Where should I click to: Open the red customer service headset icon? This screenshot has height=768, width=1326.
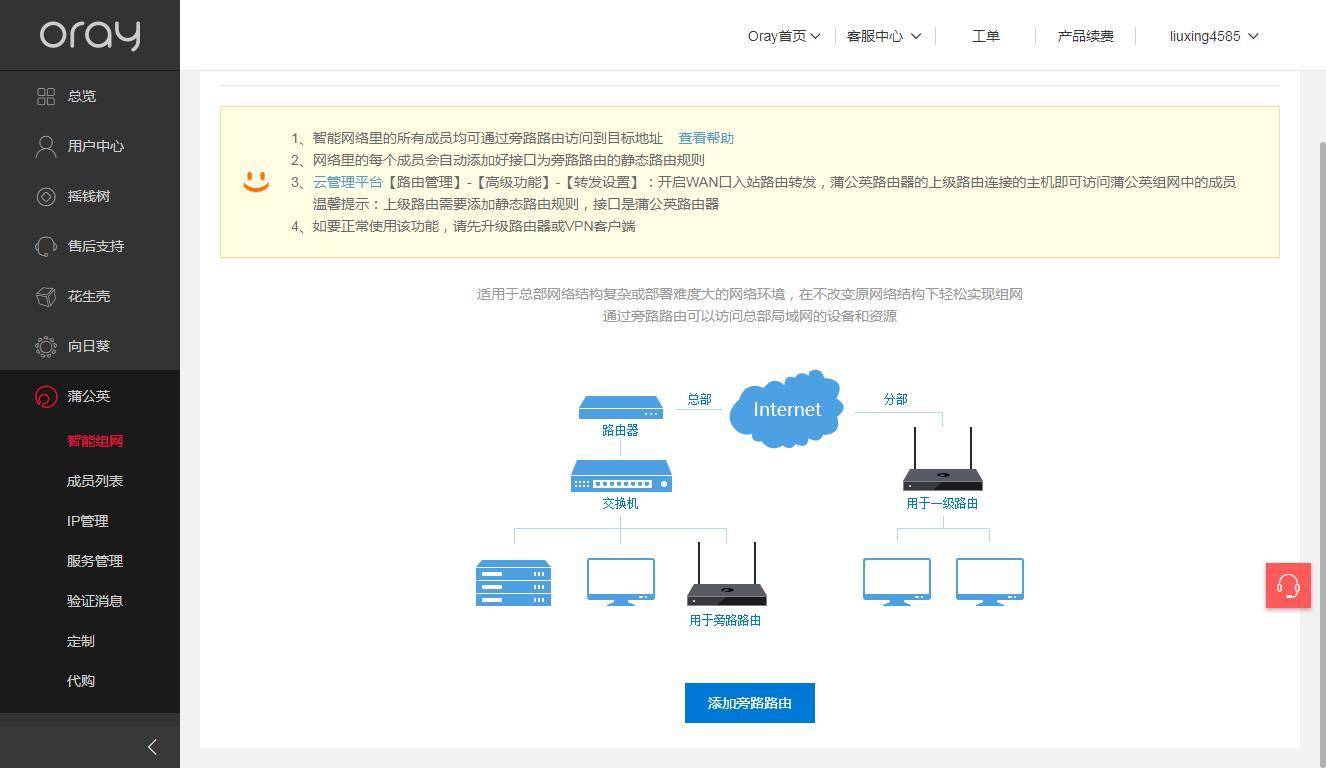[x=1288, y=586]
